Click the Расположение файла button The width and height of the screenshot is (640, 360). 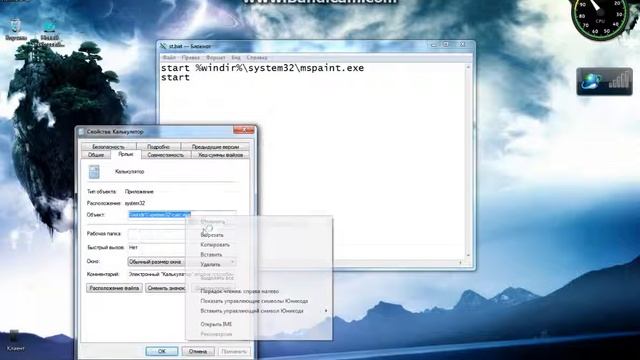pos(114,288)
